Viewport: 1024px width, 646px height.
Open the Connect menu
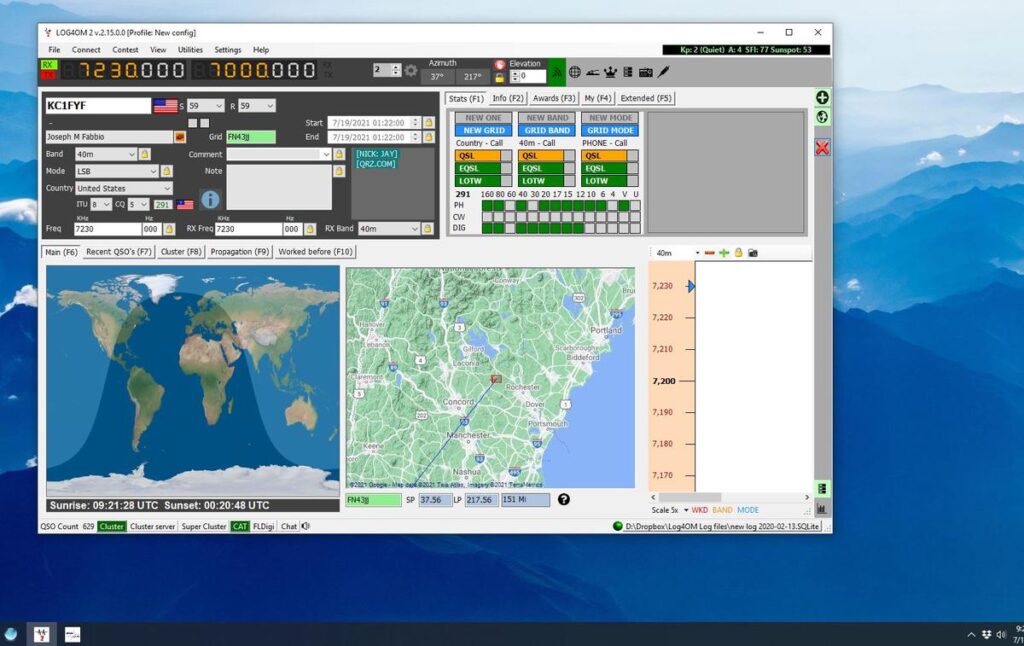[x=86, y=50]
